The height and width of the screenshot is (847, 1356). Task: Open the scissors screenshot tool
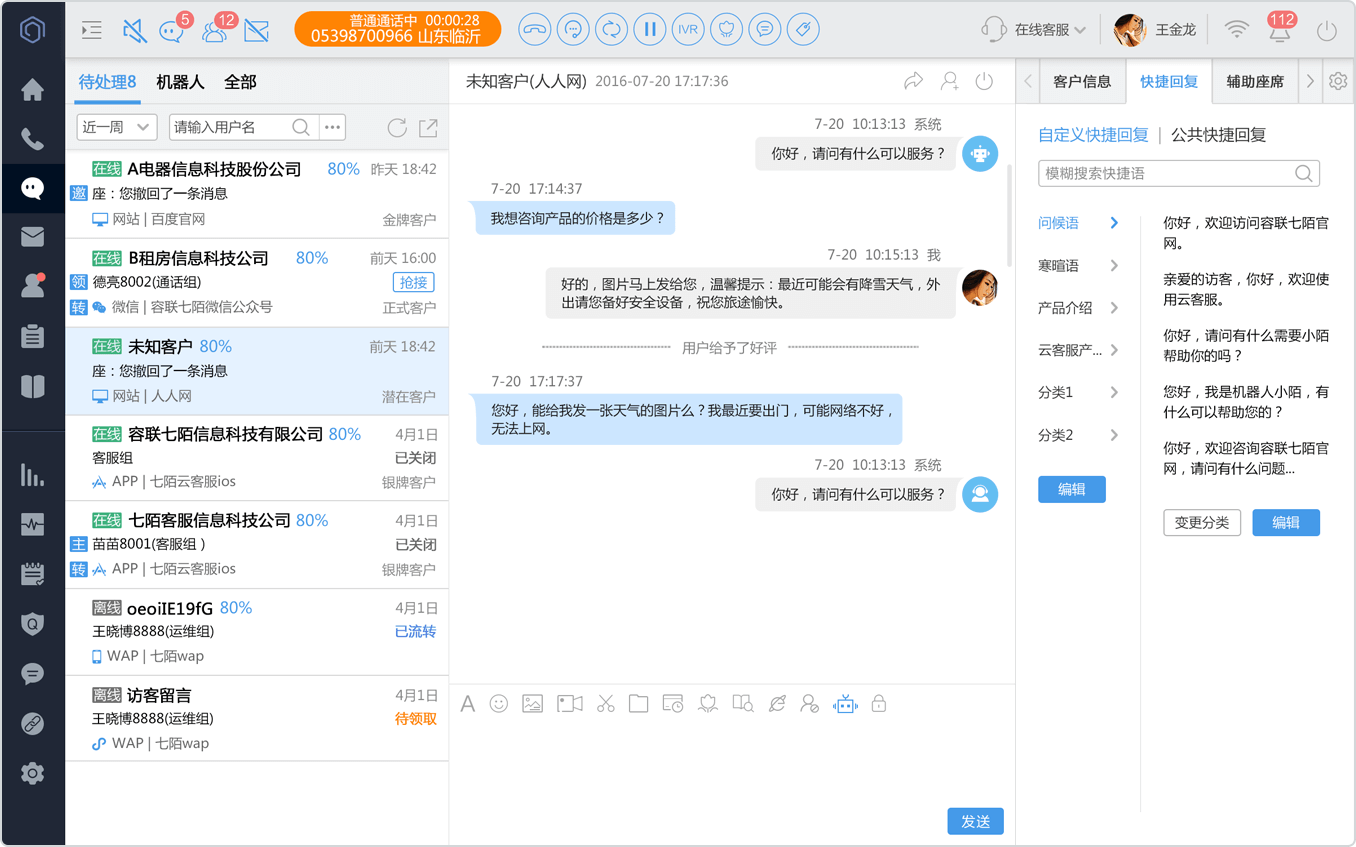[x=605, y=704]
